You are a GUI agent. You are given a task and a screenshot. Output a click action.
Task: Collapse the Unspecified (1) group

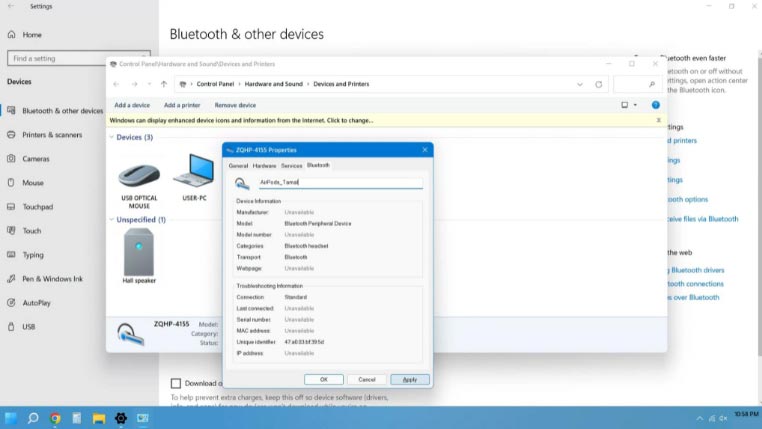(111, 220)
